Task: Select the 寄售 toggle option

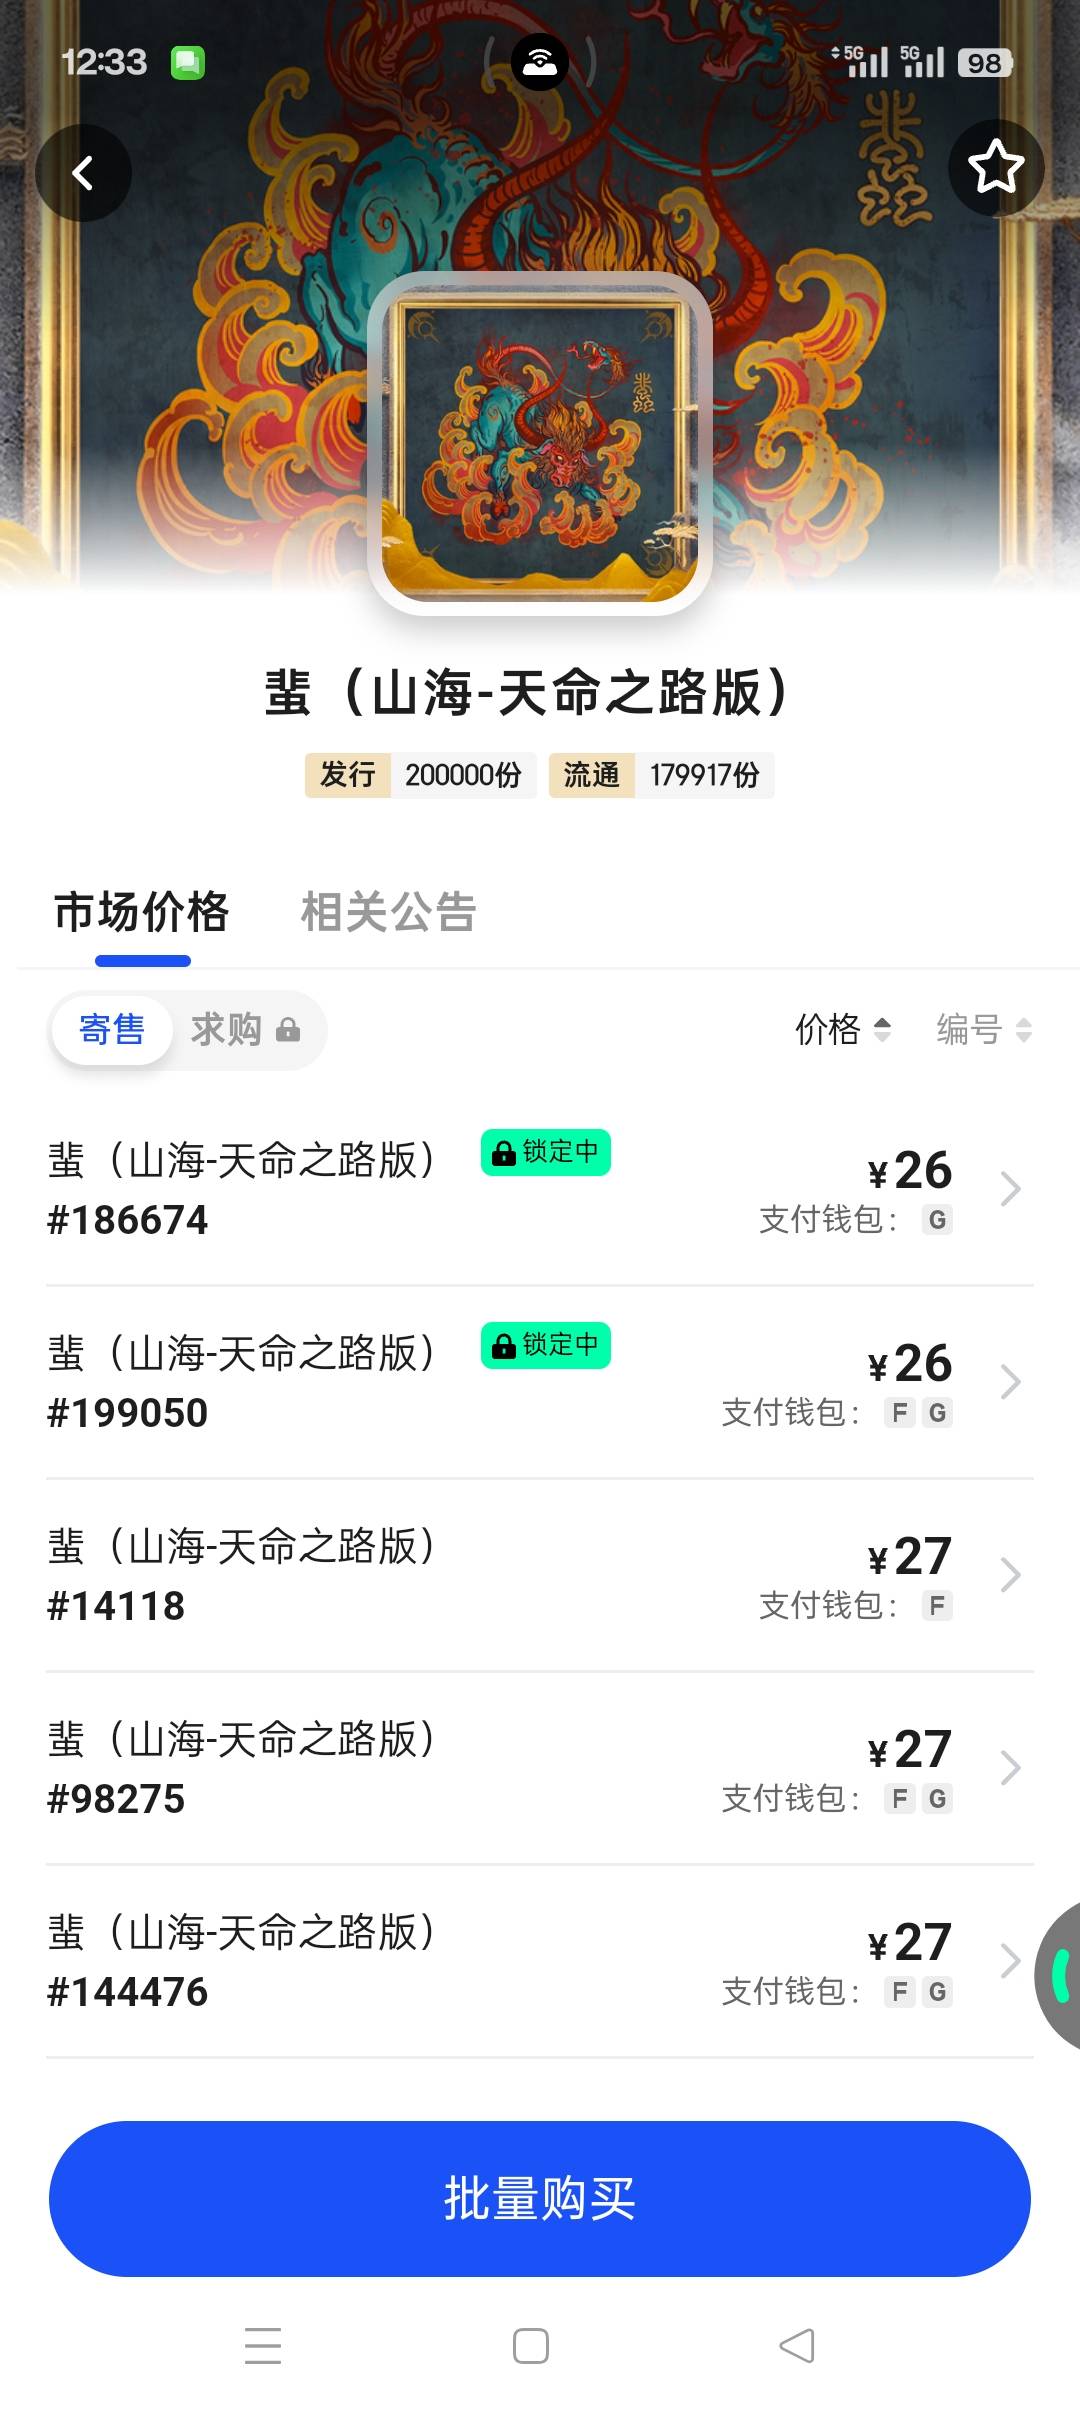Action: [112, 1030]
